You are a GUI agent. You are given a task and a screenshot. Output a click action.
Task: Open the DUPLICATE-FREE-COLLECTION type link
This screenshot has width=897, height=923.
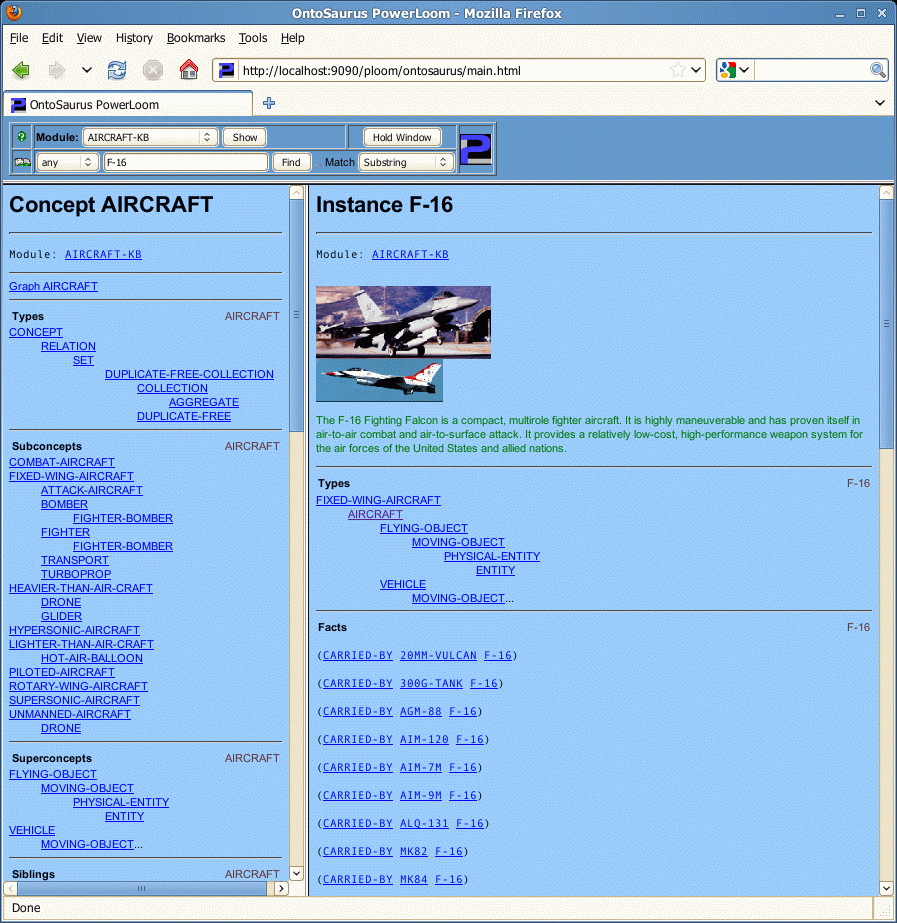pos(189,374)
